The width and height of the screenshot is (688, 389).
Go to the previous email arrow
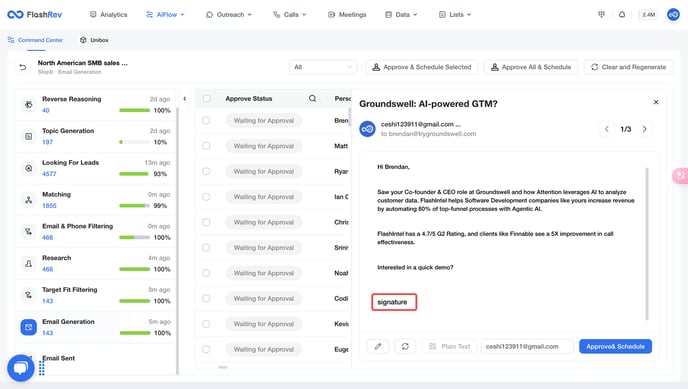pos(607,129)
